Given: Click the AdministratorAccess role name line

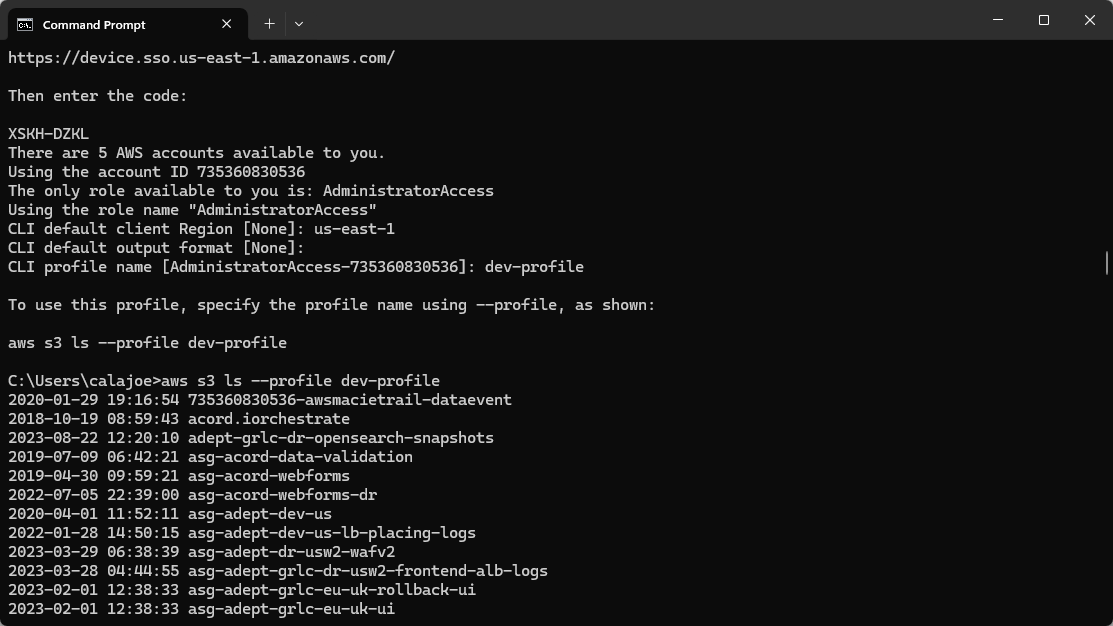Looking at the screenshot, I should (192, 210).
